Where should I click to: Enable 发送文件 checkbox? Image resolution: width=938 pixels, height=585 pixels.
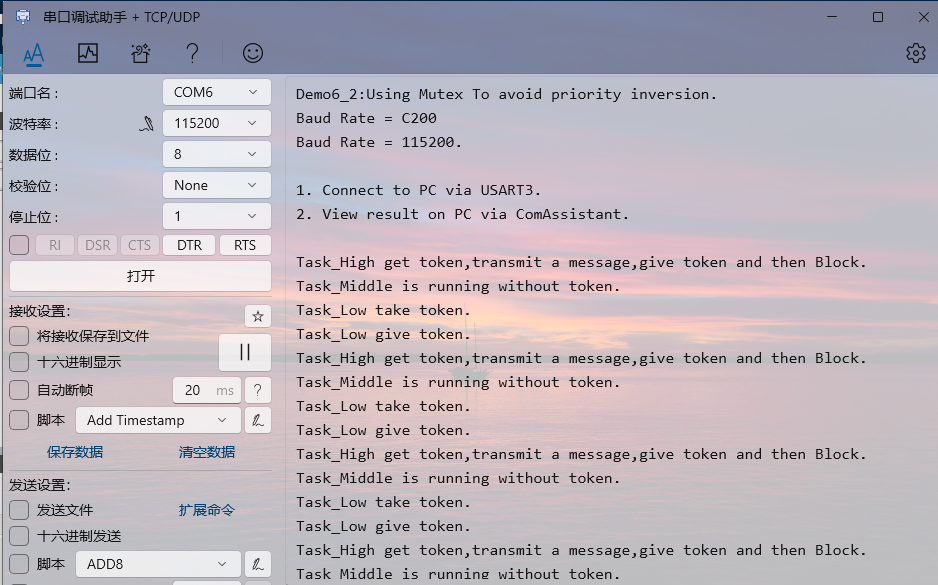(x=19, y=510)
